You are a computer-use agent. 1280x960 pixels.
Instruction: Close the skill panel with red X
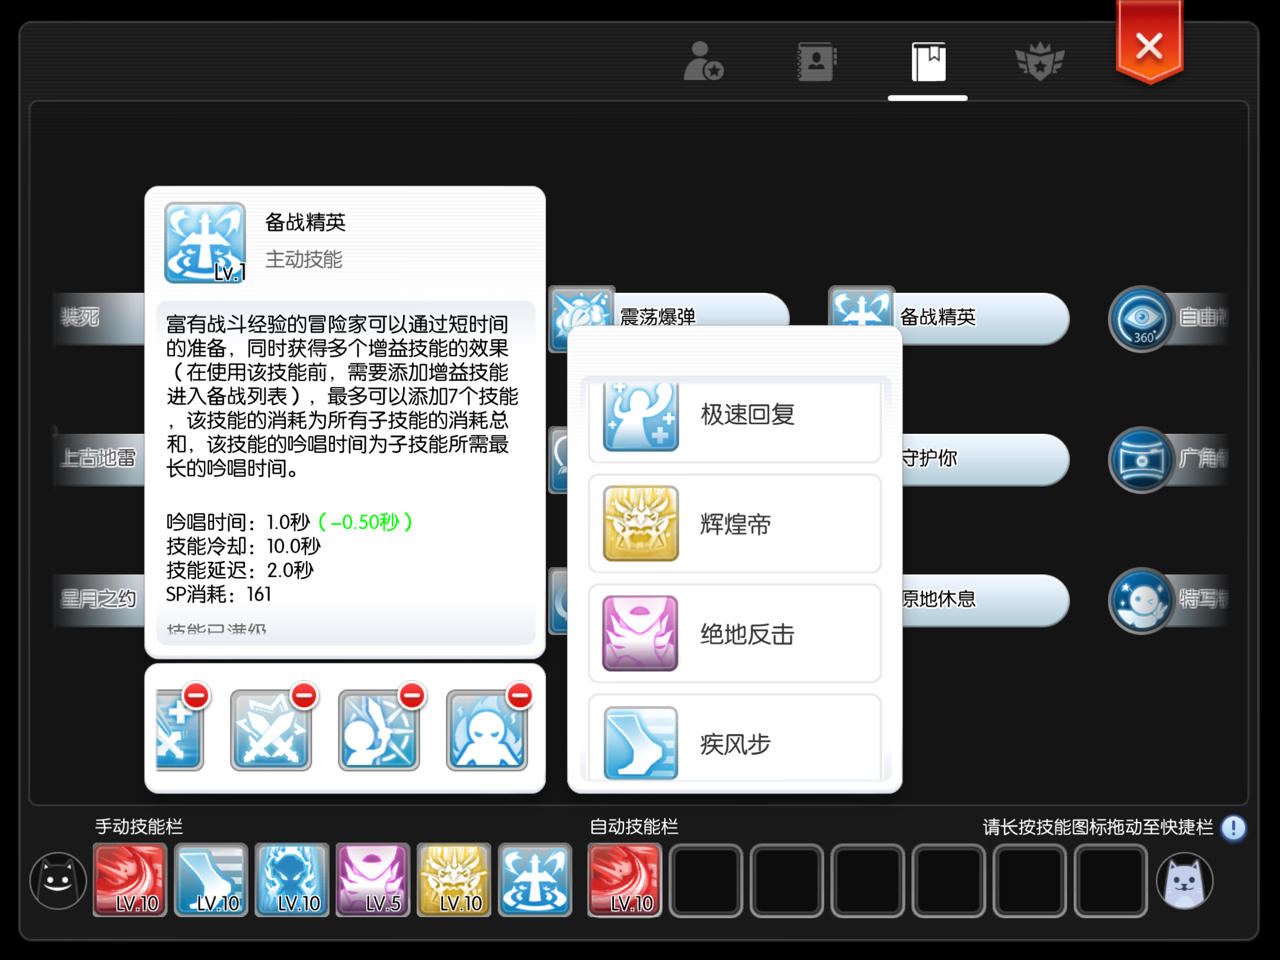[1149, 44]
